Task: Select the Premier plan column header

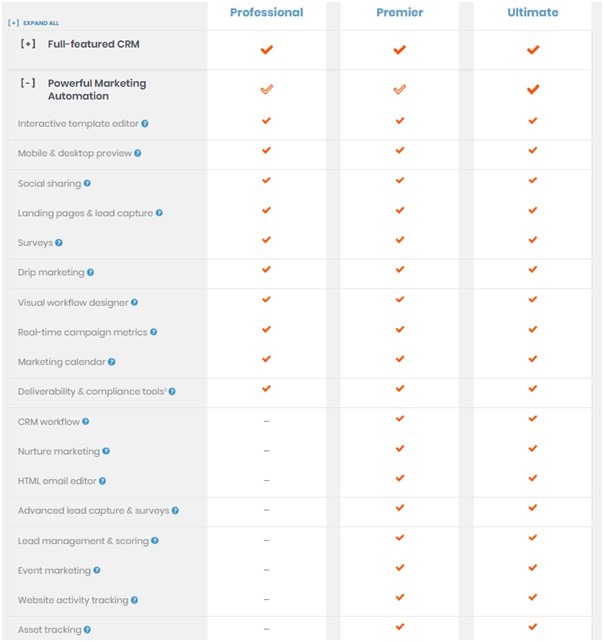Action: pos(400,12)
